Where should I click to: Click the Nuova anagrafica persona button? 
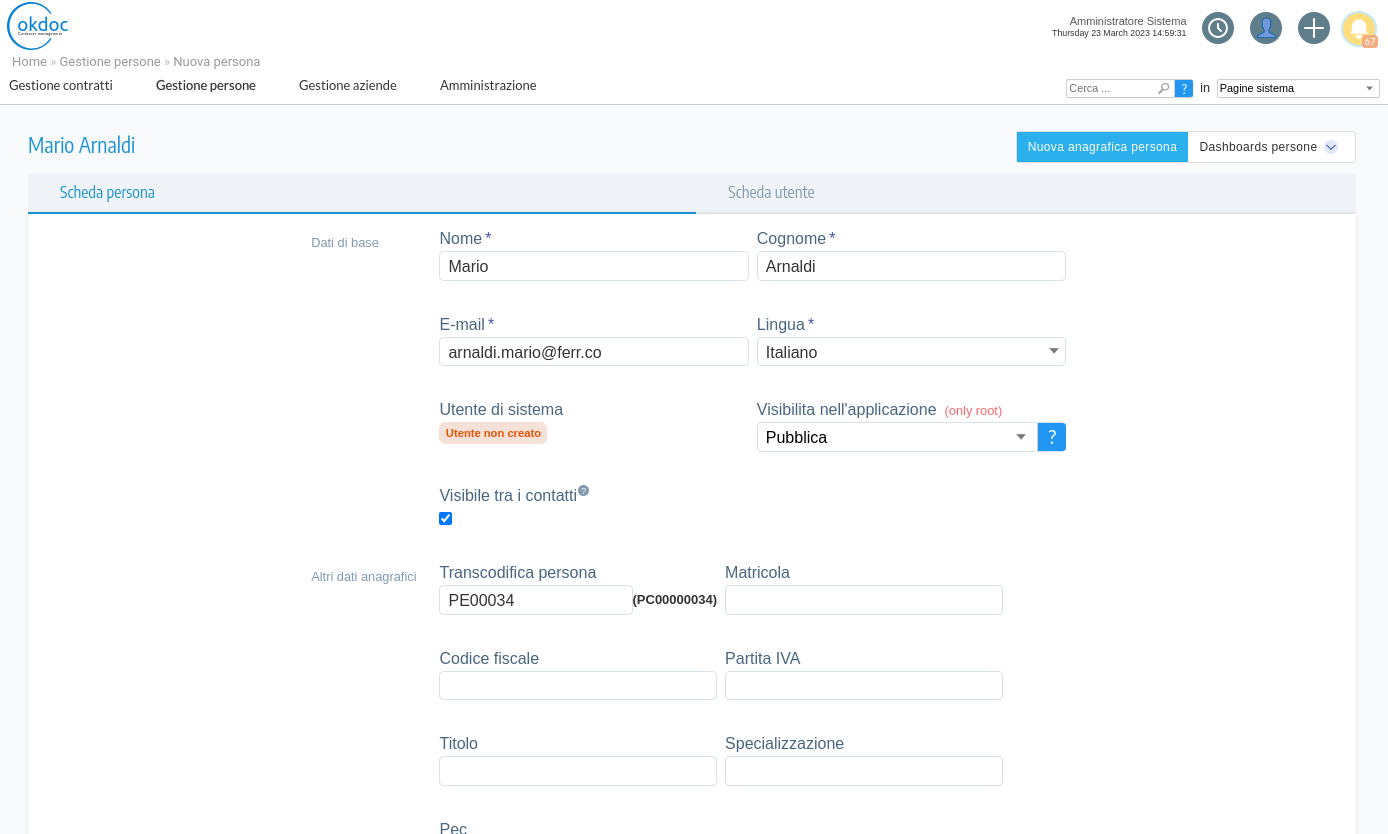point(1101,147)
